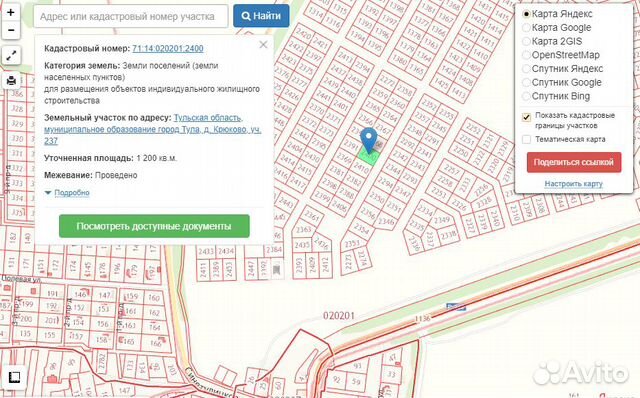Zoom out with the minus button
The height and width of the screenshot is (398, 640).
(x=11, y=30)
